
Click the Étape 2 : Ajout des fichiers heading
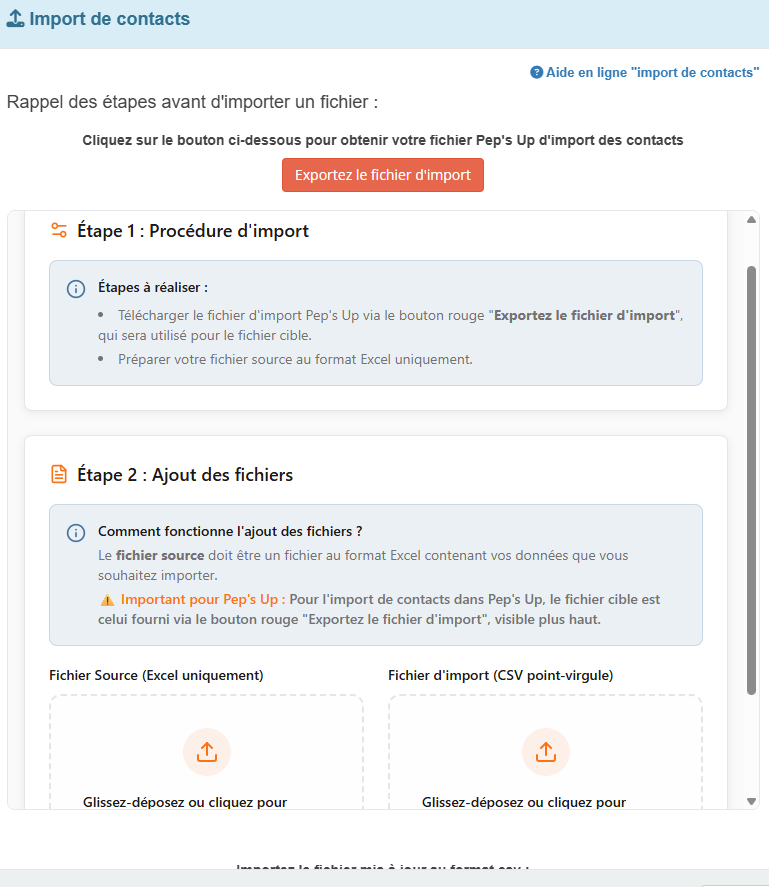[x=185, y=475]
